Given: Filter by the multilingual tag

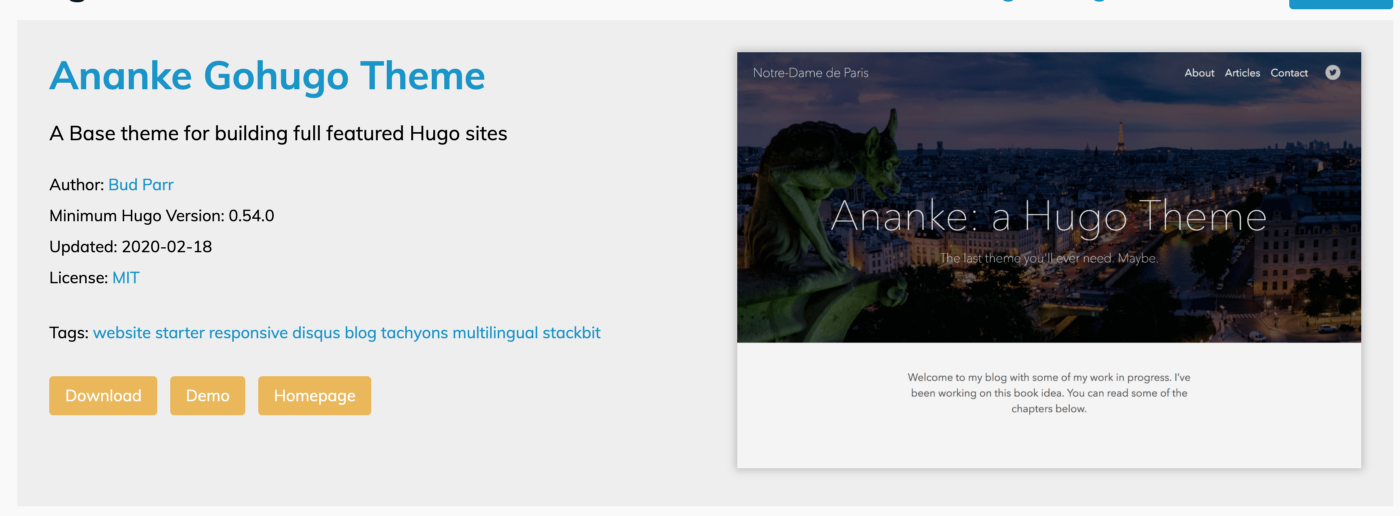Looking at the screenshot, I should pyautogui.click(x=495, y=332).
